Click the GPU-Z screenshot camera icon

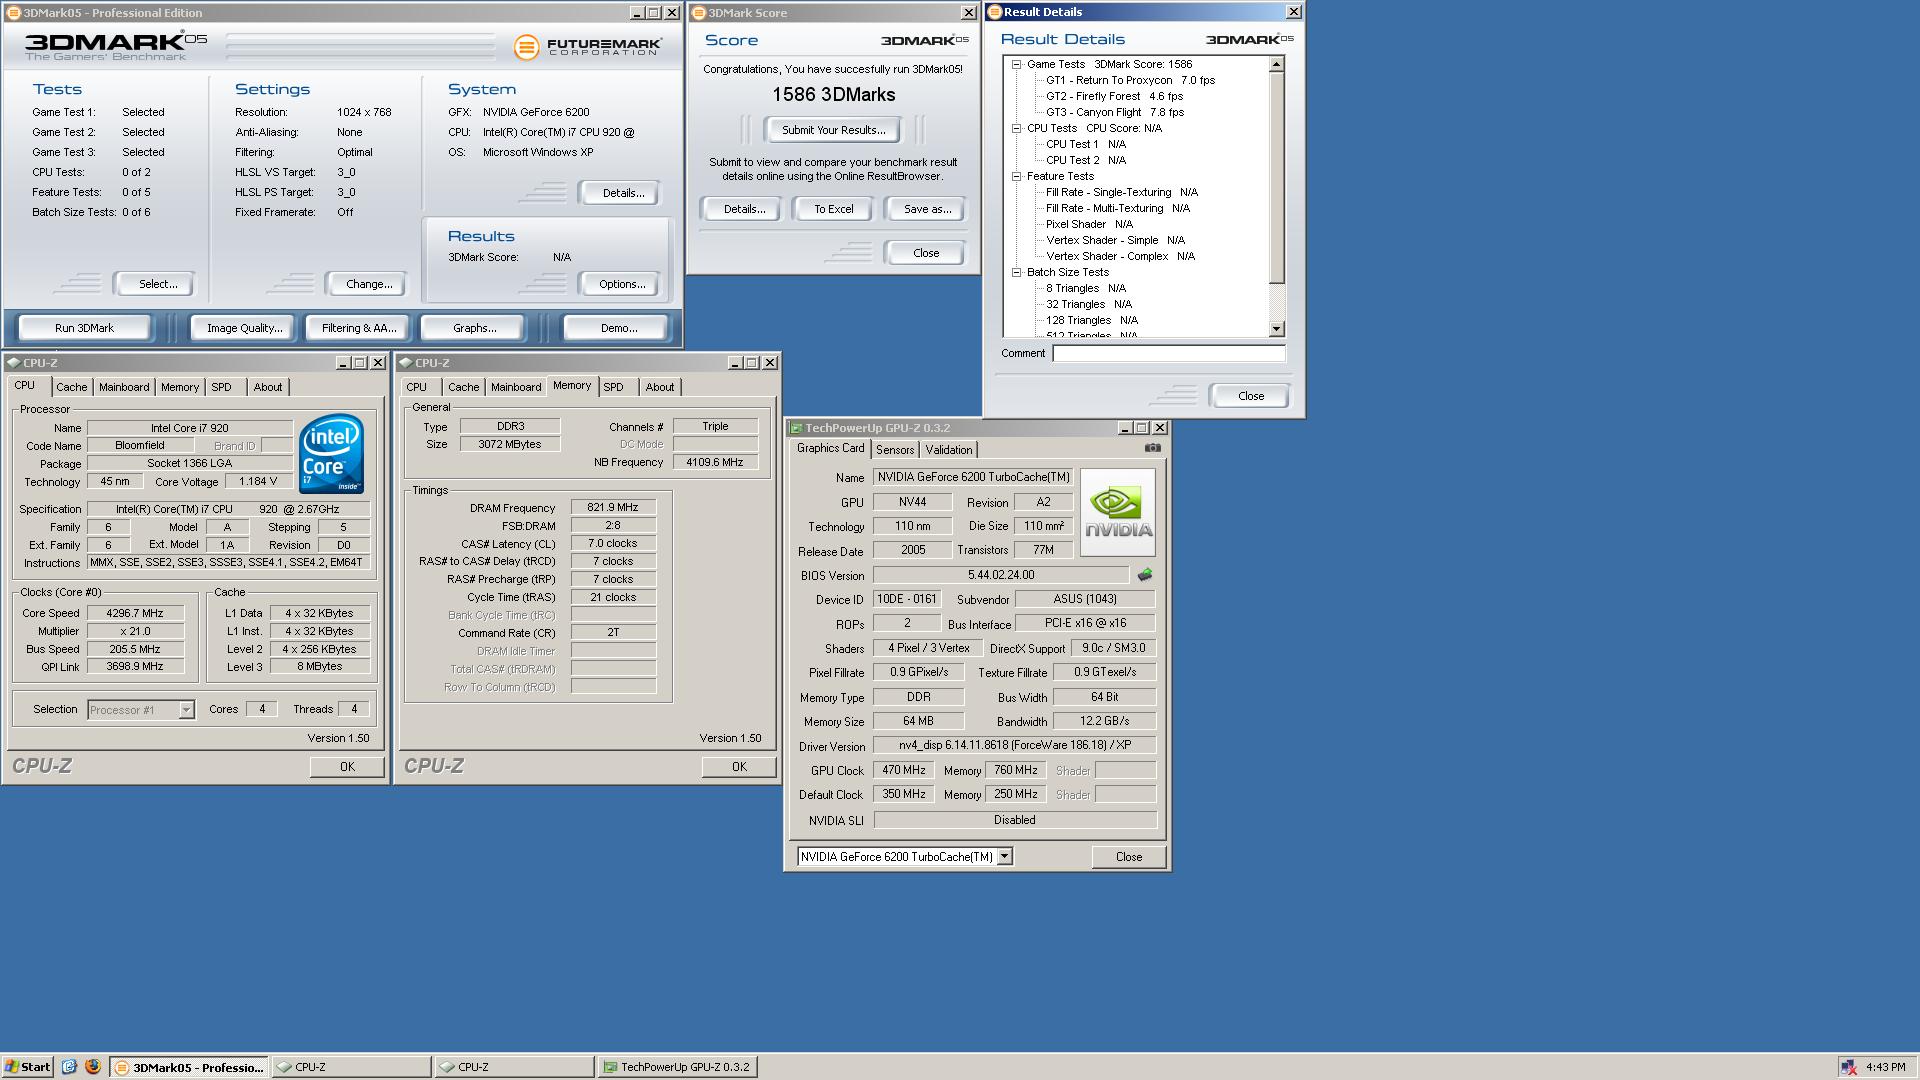tap(1152, 448)
